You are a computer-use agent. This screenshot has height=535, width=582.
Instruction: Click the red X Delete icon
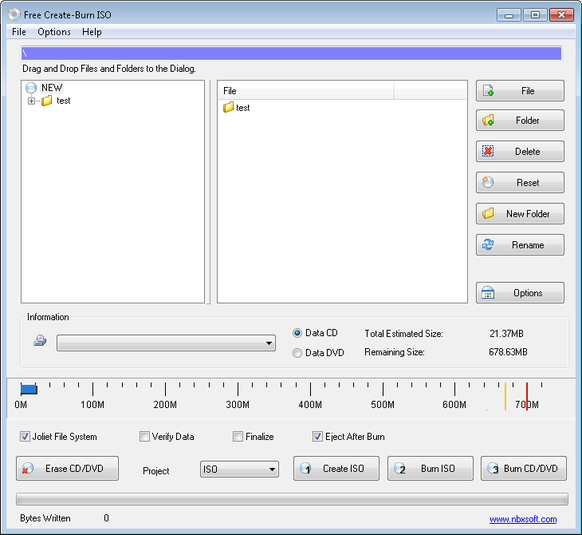coord(488,151)
